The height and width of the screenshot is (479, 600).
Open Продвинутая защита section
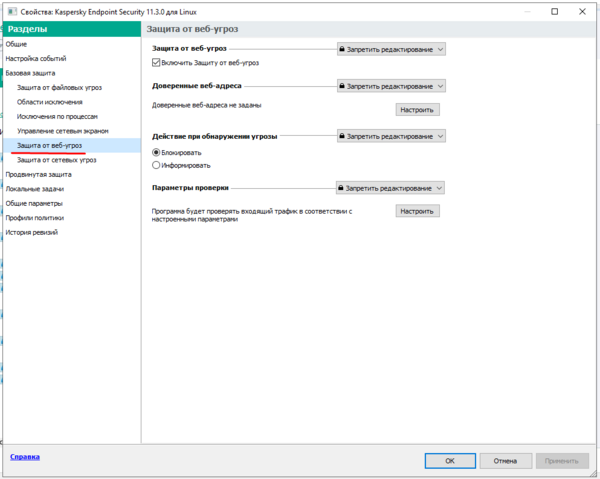pos(38,174)
